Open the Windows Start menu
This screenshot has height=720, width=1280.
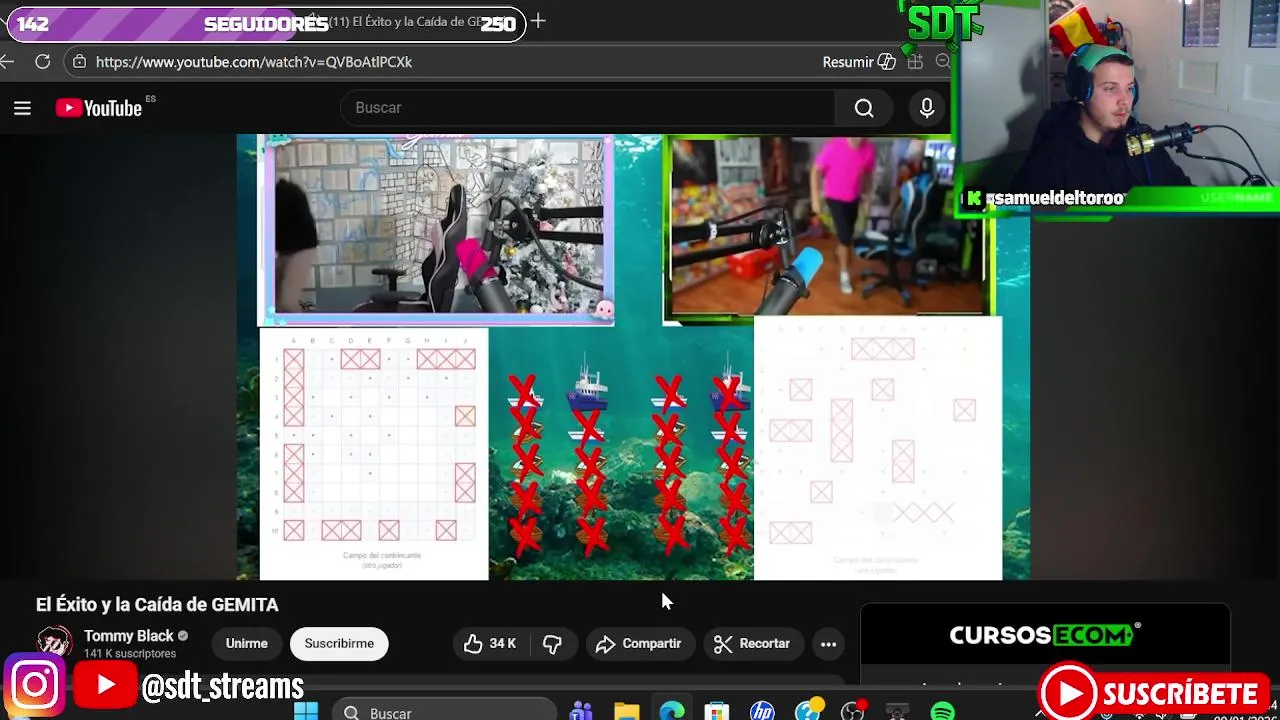tap(306, 711)
